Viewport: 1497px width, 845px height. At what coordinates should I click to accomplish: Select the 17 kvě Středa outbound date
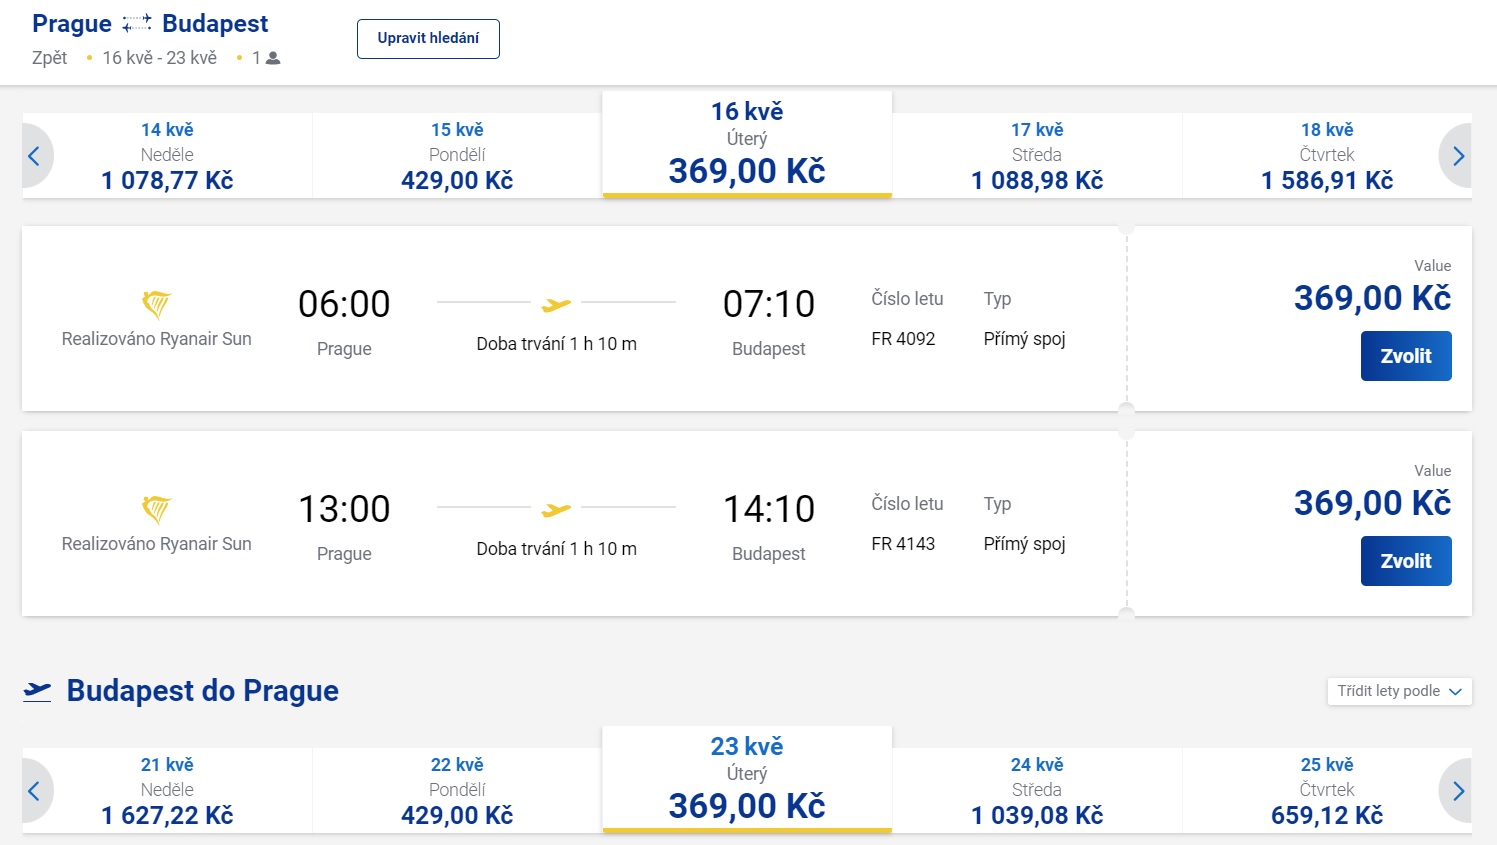pos(1037,156)
